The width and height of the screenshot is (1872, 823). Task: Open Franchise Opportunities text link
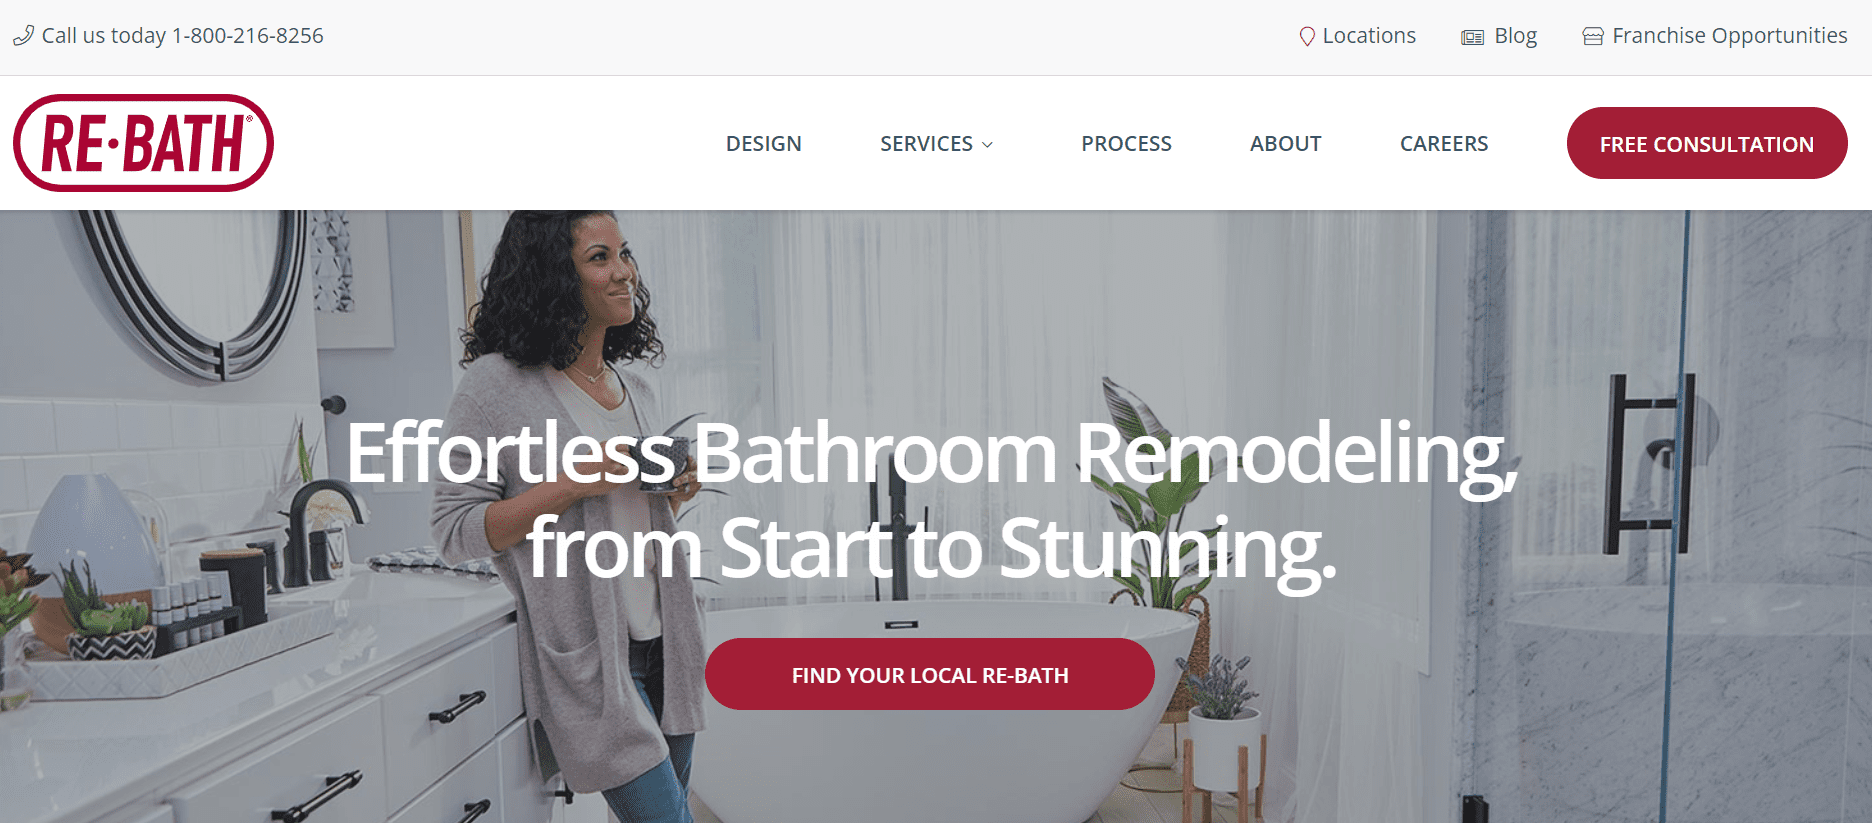point(1730,36)
